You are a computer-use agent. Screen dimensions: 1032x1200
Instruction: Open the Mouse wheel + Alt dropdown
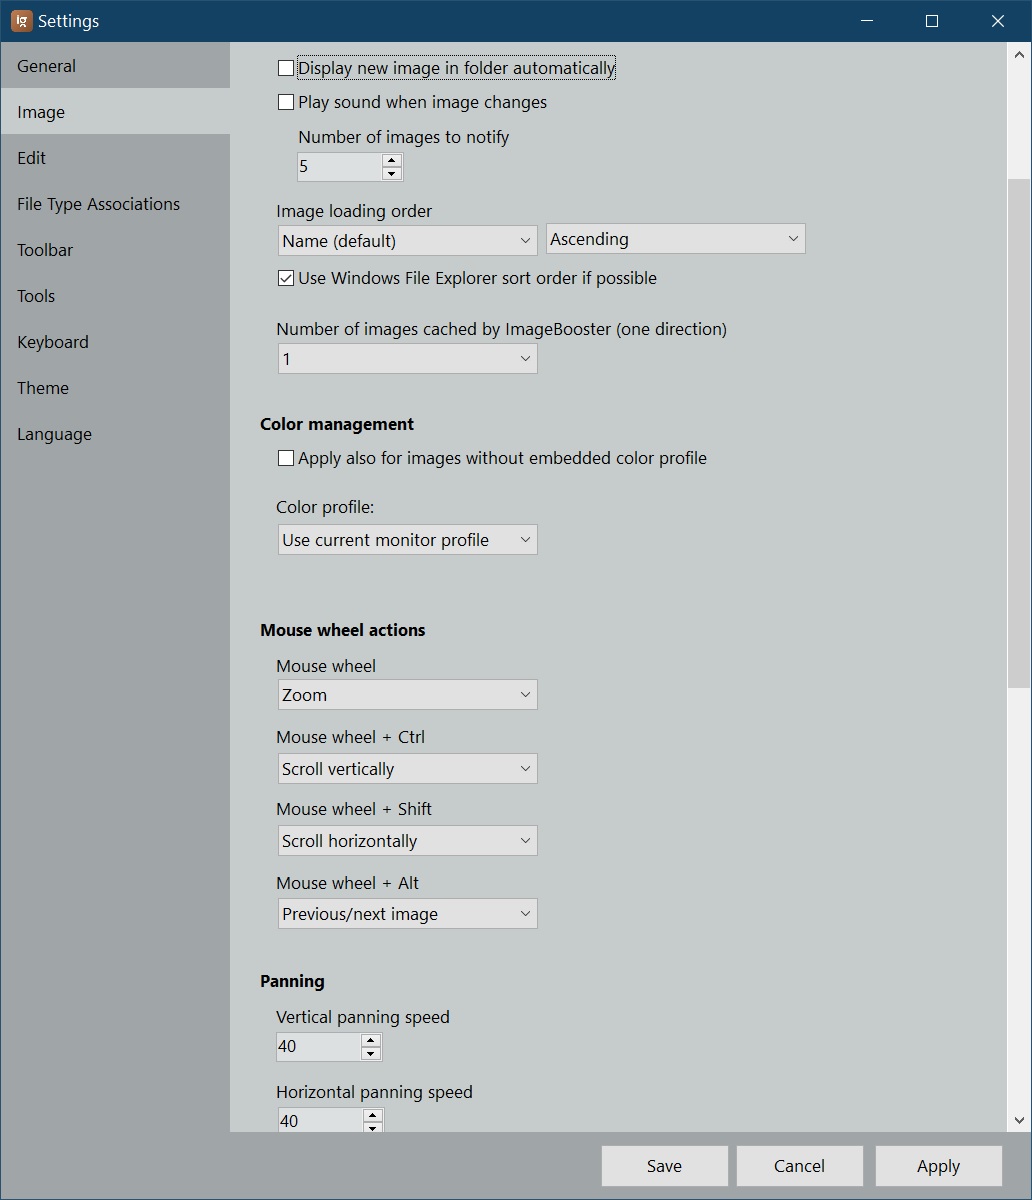pyautogui.click(x=407, y=914)
